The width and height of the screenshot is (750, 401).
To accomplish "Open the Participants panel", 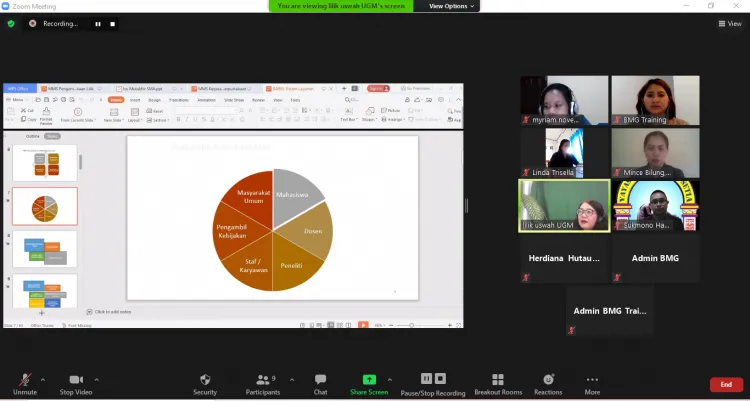I will click(x=263, y=385).
